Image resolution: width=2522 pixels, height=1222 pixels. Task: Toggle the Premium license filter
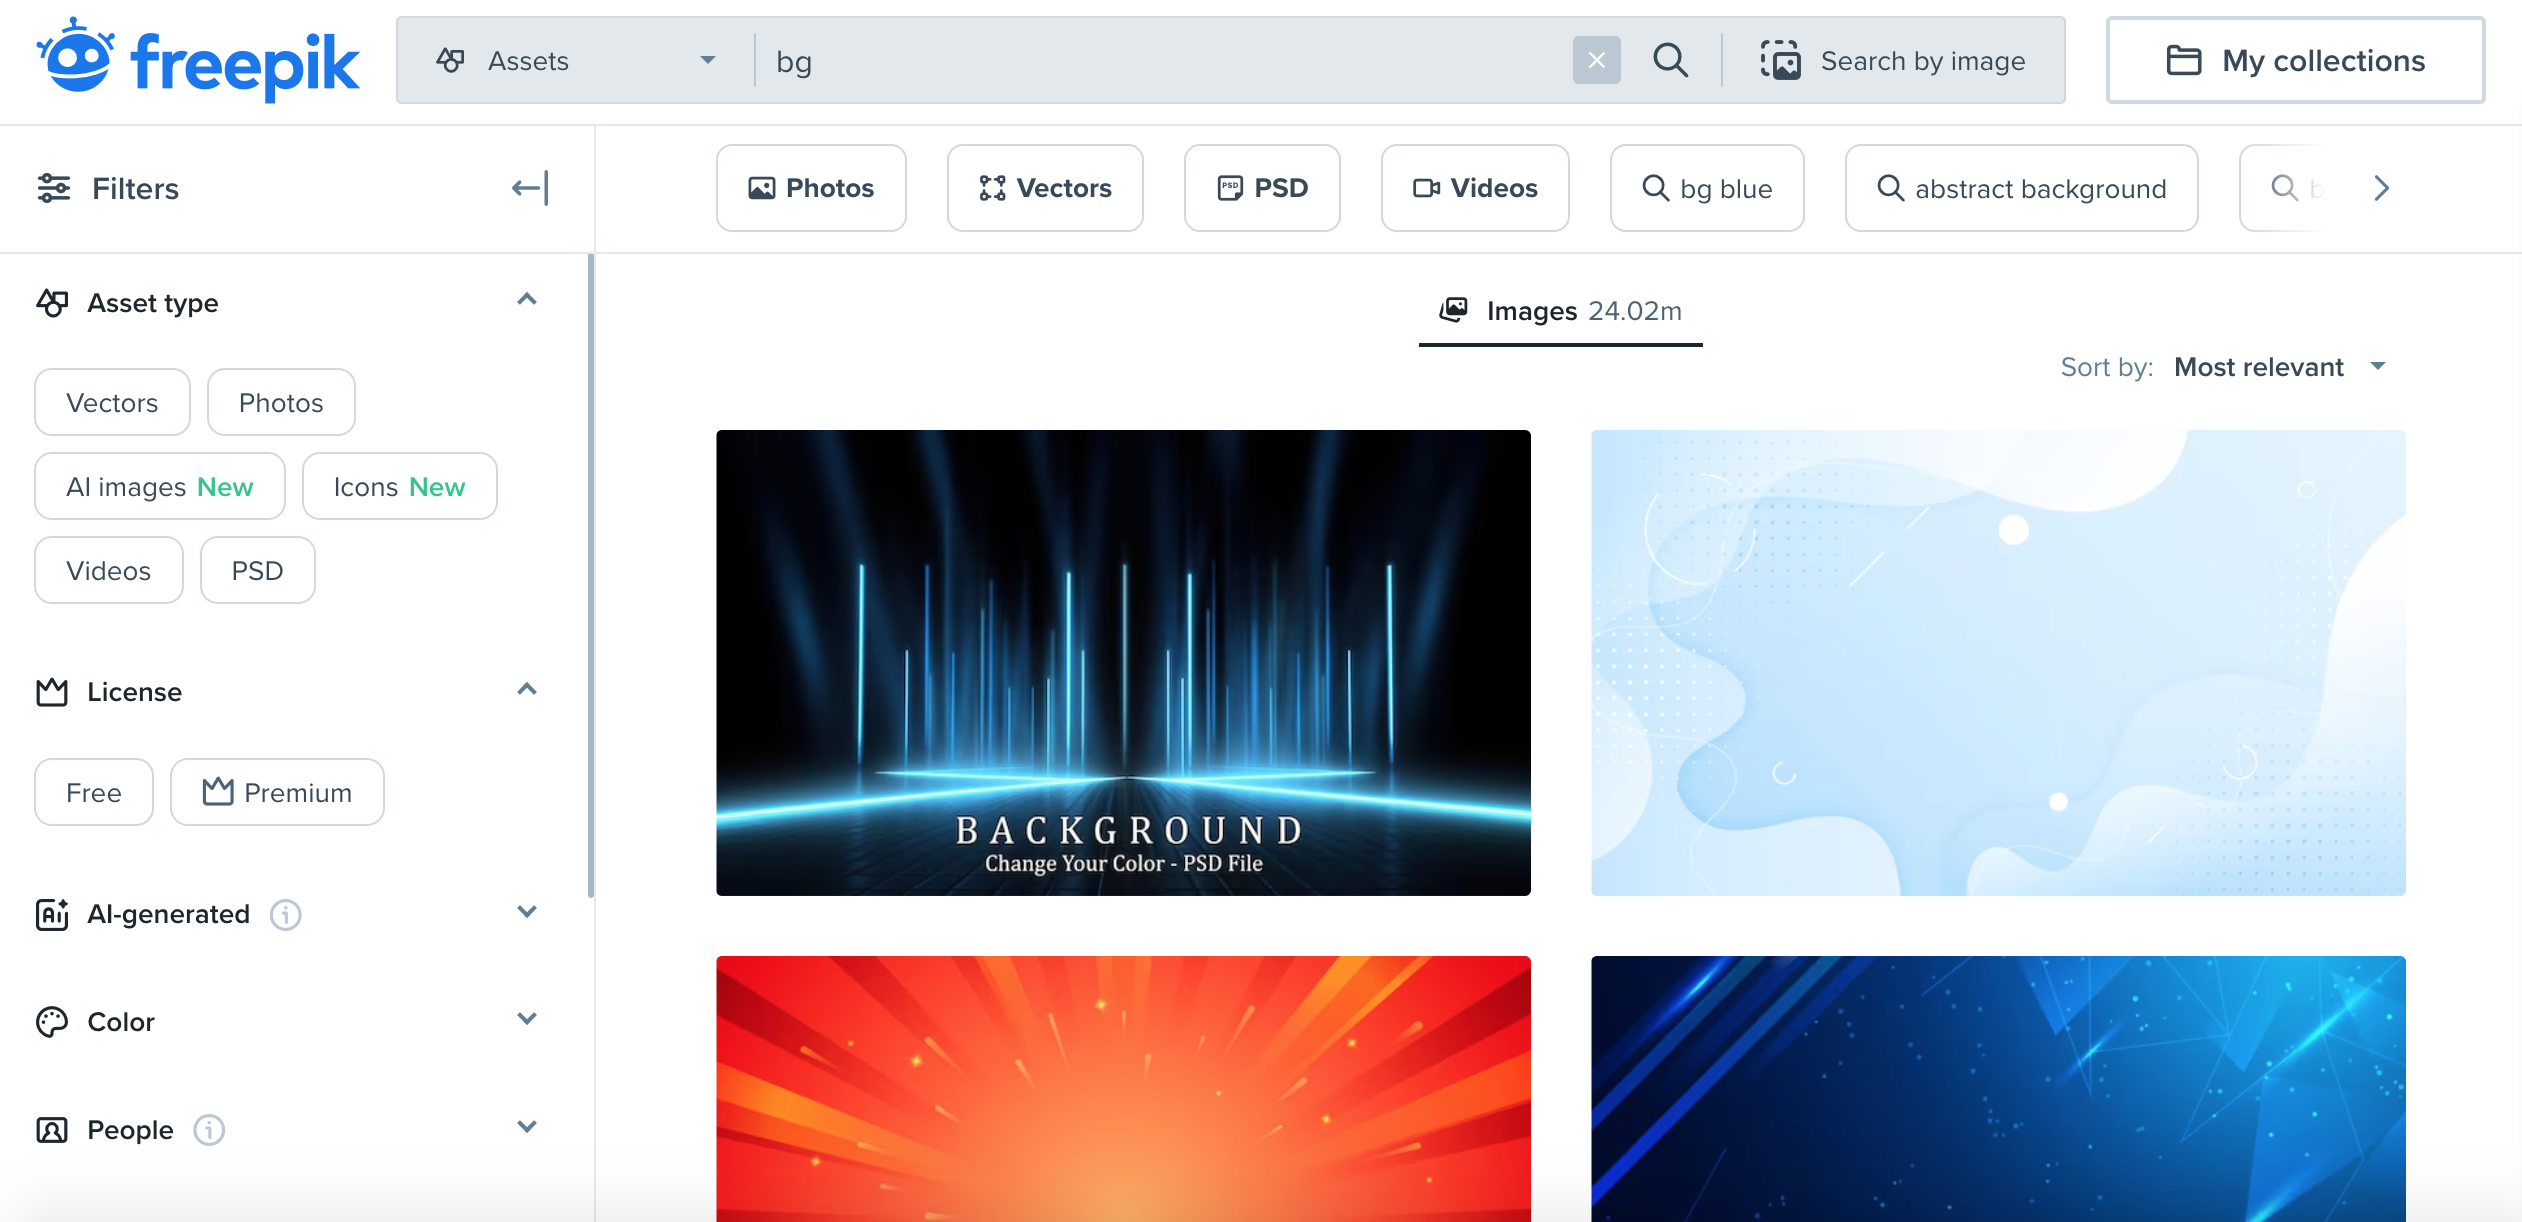pos(277,792)
